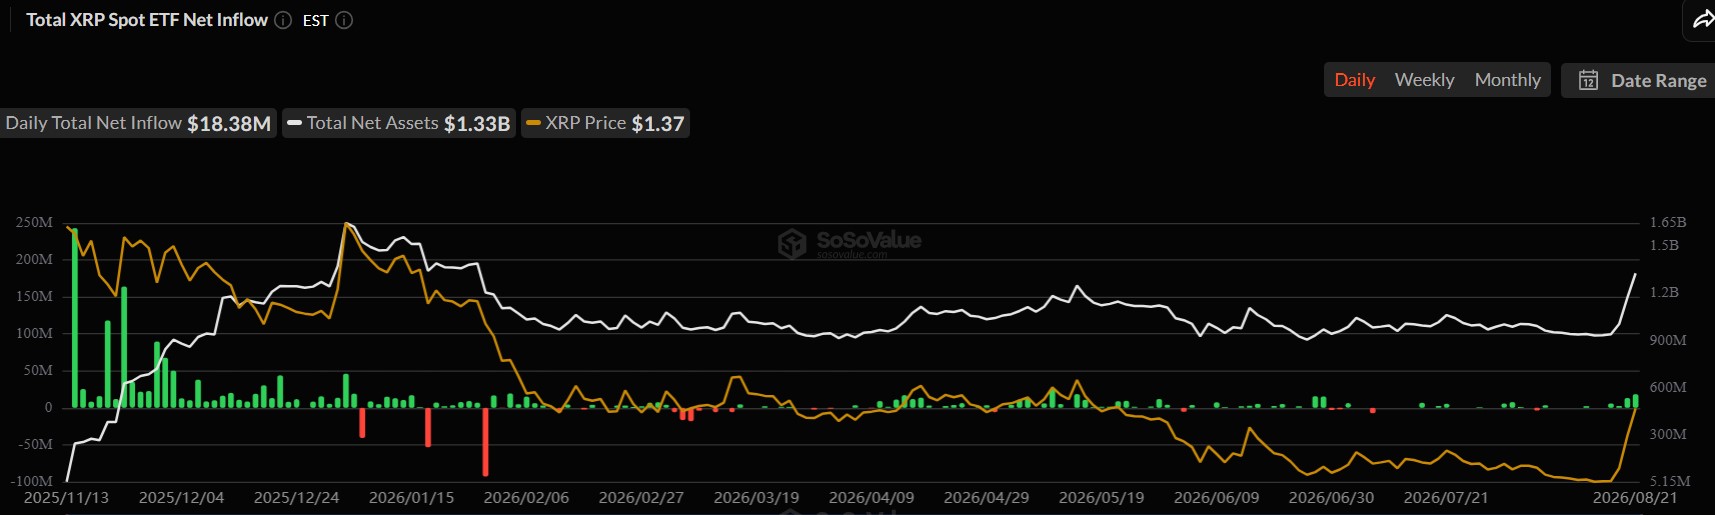Click x-axis date 2026/03/19

point(756,497)
